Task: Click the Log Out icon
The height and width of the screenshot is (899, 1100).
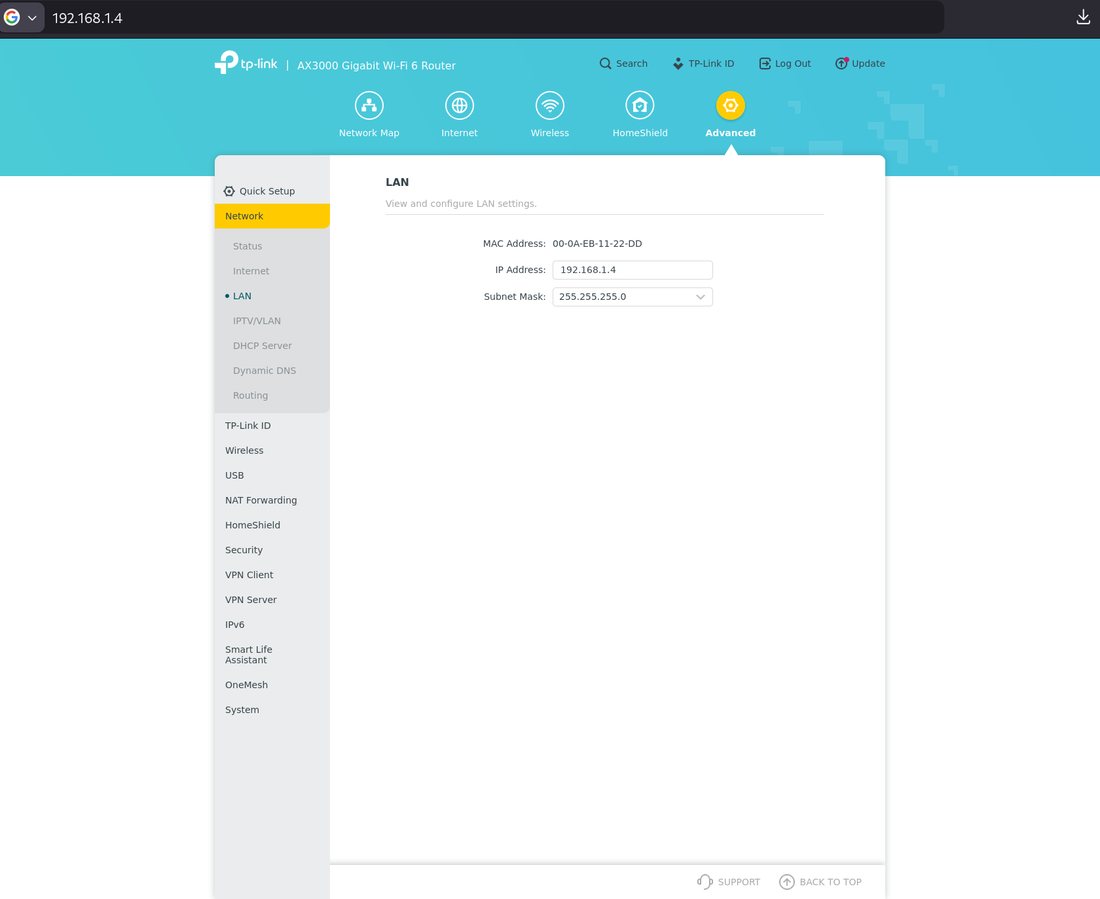Action: pos(765,63)
